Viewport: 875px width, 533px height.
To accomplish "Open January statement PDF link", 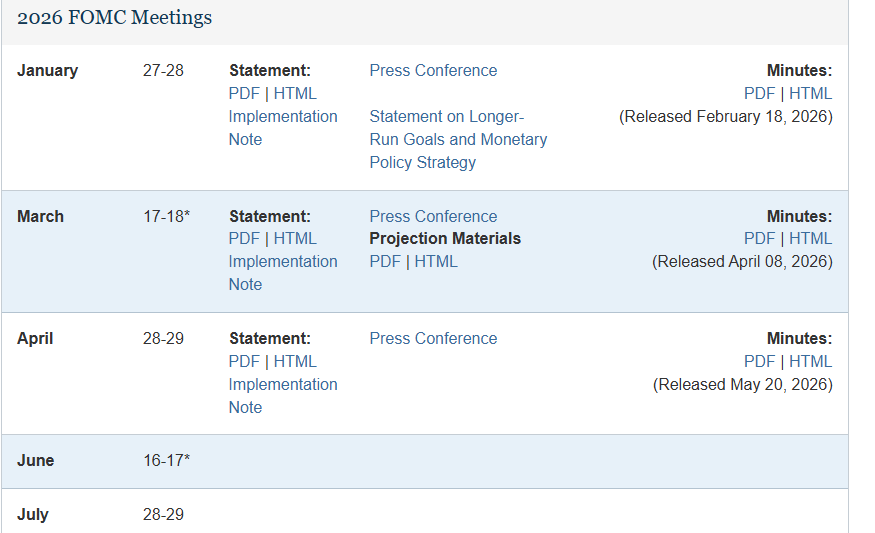I will (244, 93).
